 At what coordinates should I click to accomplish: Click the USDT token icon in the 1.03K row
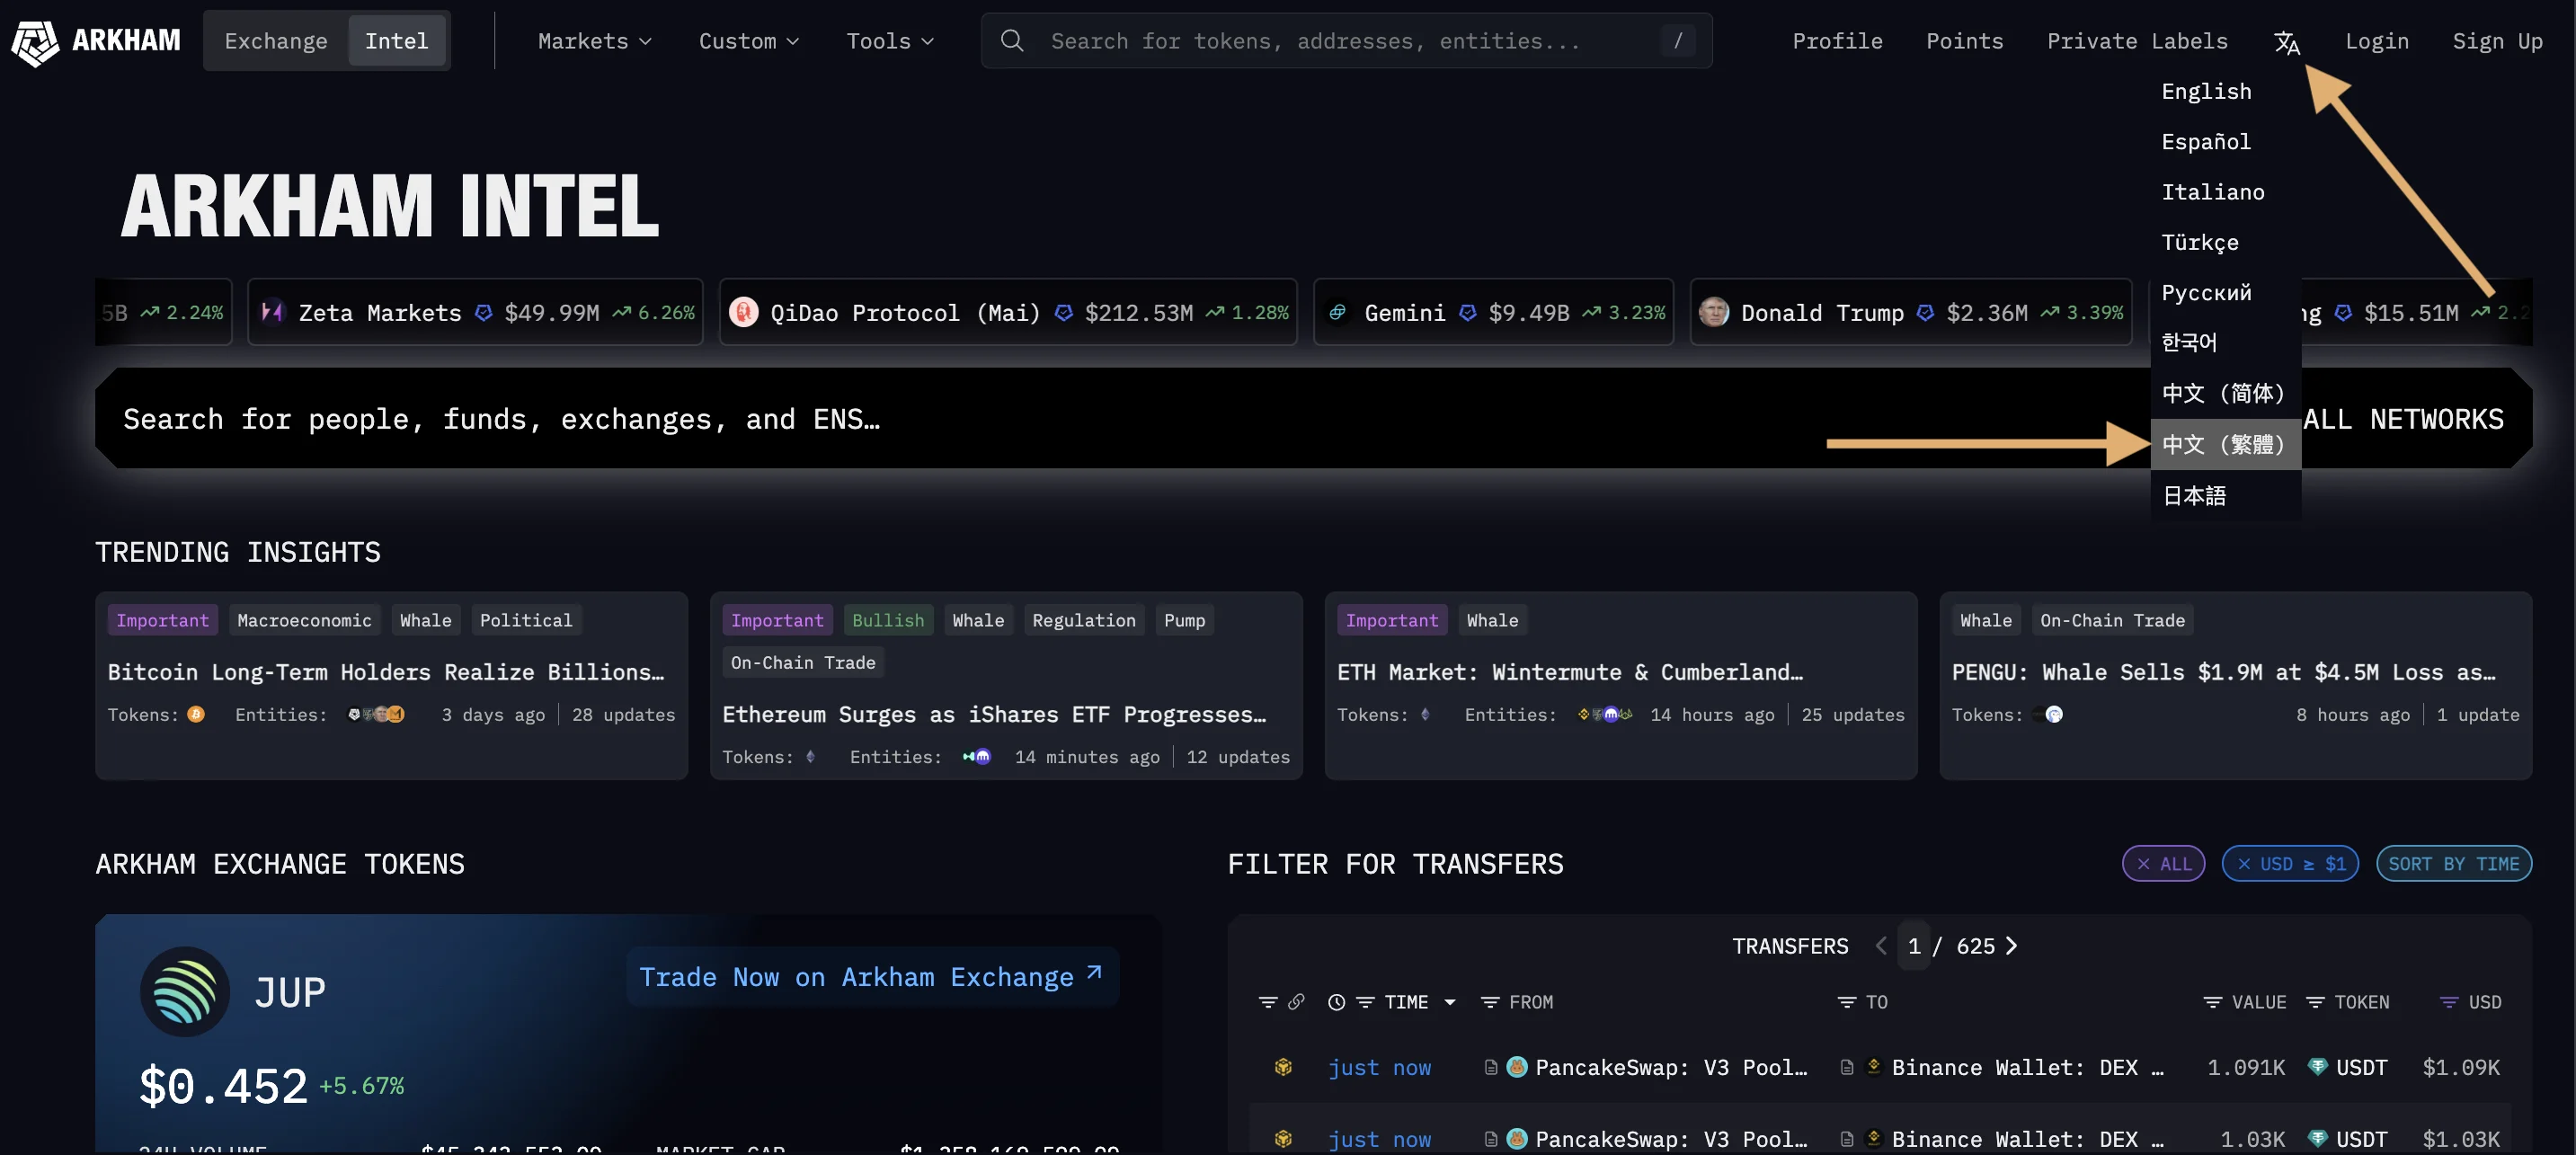tap(2317, 1139)
